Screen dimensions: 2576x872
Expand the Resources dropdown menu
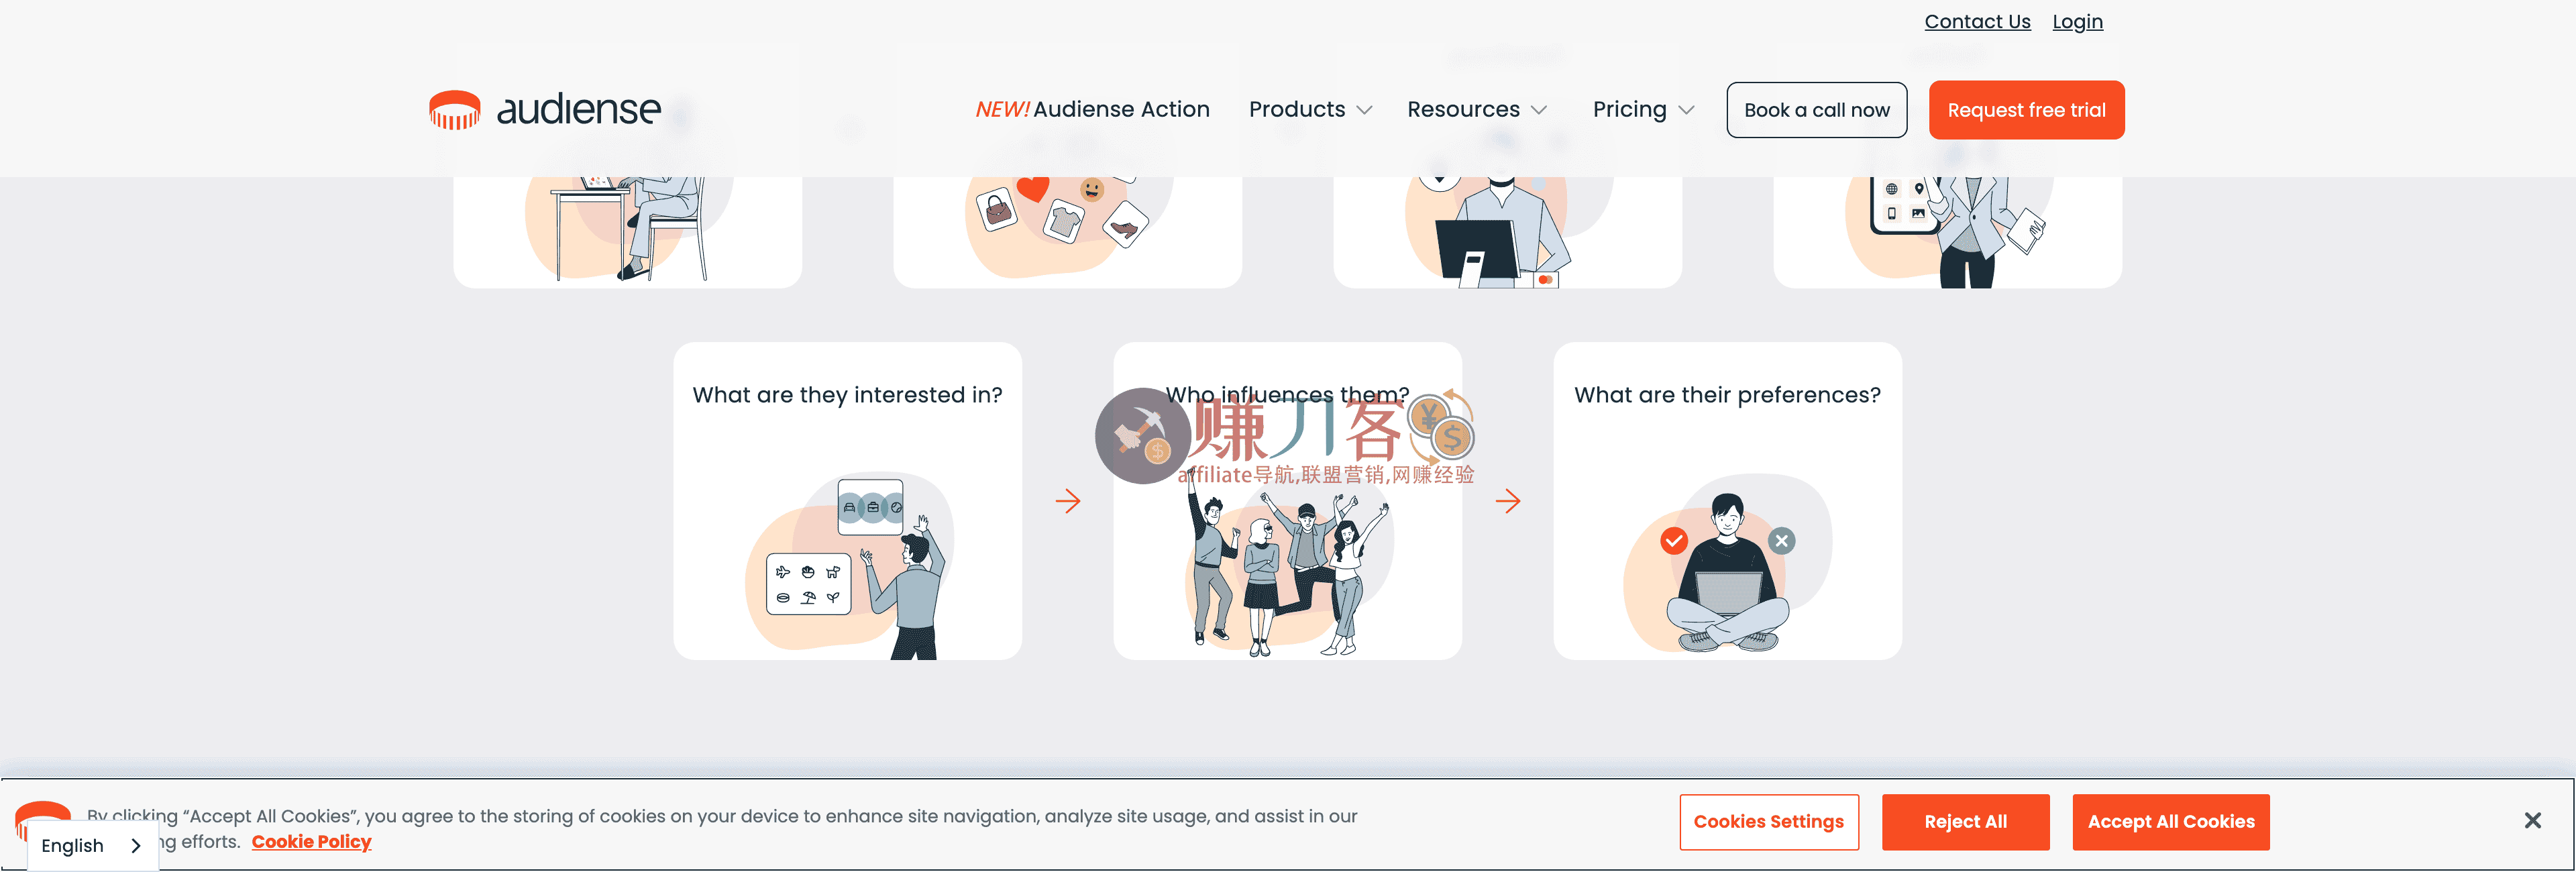(x=1477, y=109)
